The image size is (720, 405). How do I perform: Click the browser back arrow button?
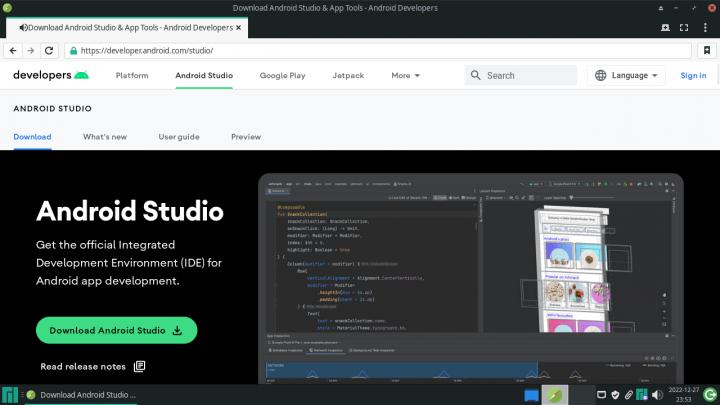(12, 50)
